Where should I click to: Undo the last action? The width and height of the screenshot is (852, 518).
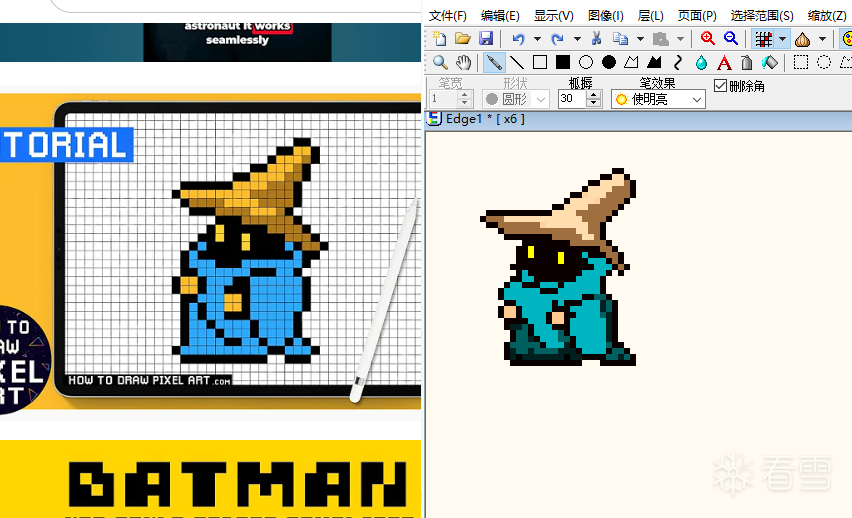click(x=518, y=39)
